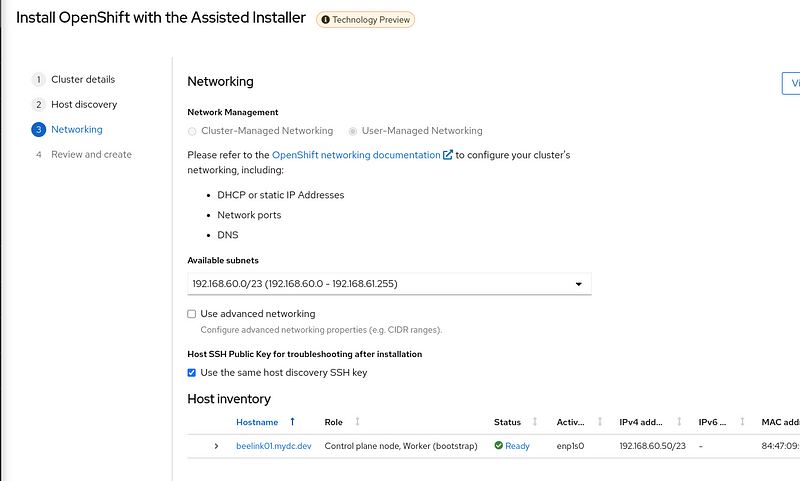
Task: Click the Ready status link
Action: tap(517, 446)
